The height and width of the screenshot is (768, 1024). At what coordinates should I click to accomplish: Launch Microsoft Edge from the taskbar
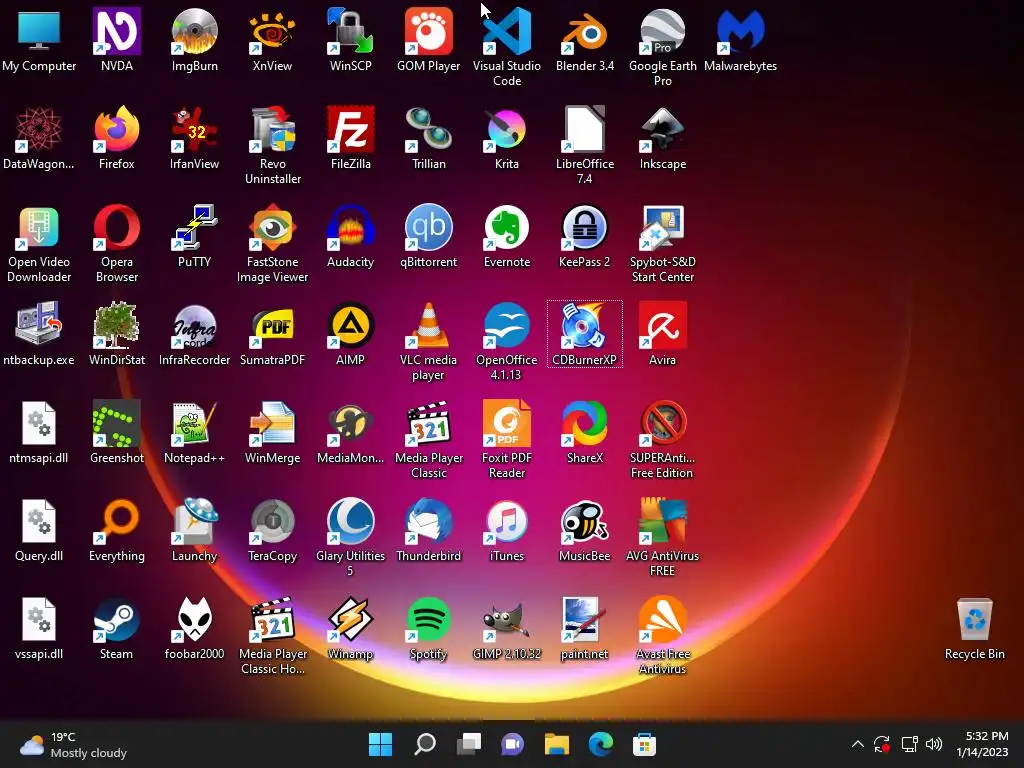coord(601,744)
